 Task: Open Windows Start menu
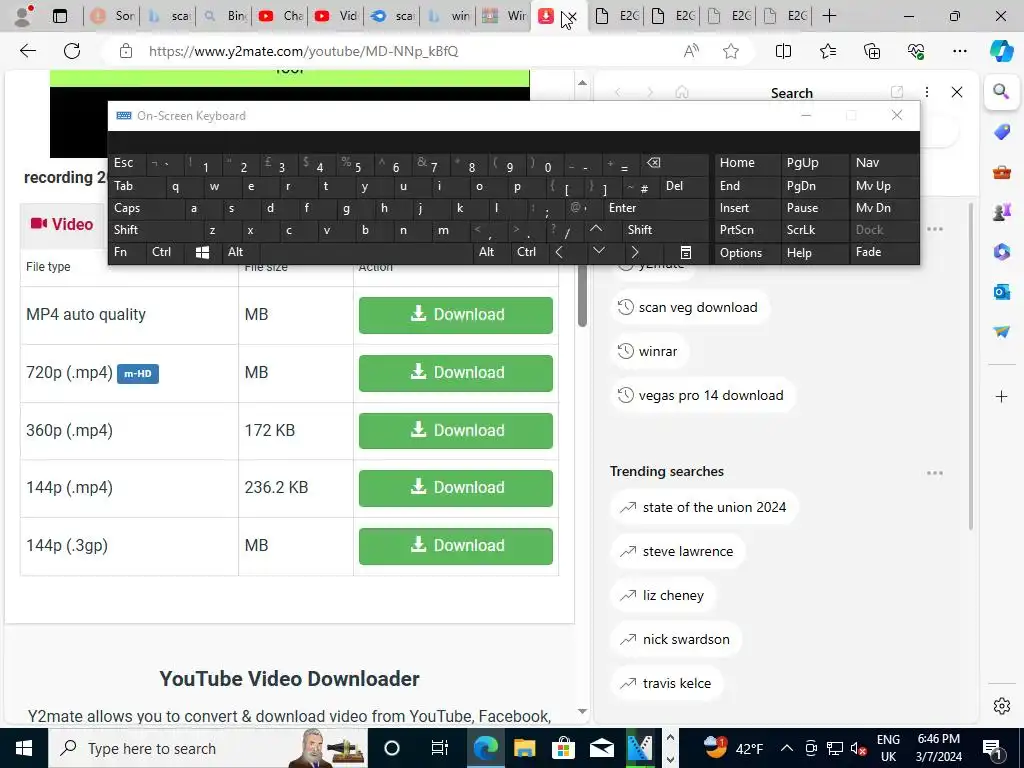(x=24, y=748)
